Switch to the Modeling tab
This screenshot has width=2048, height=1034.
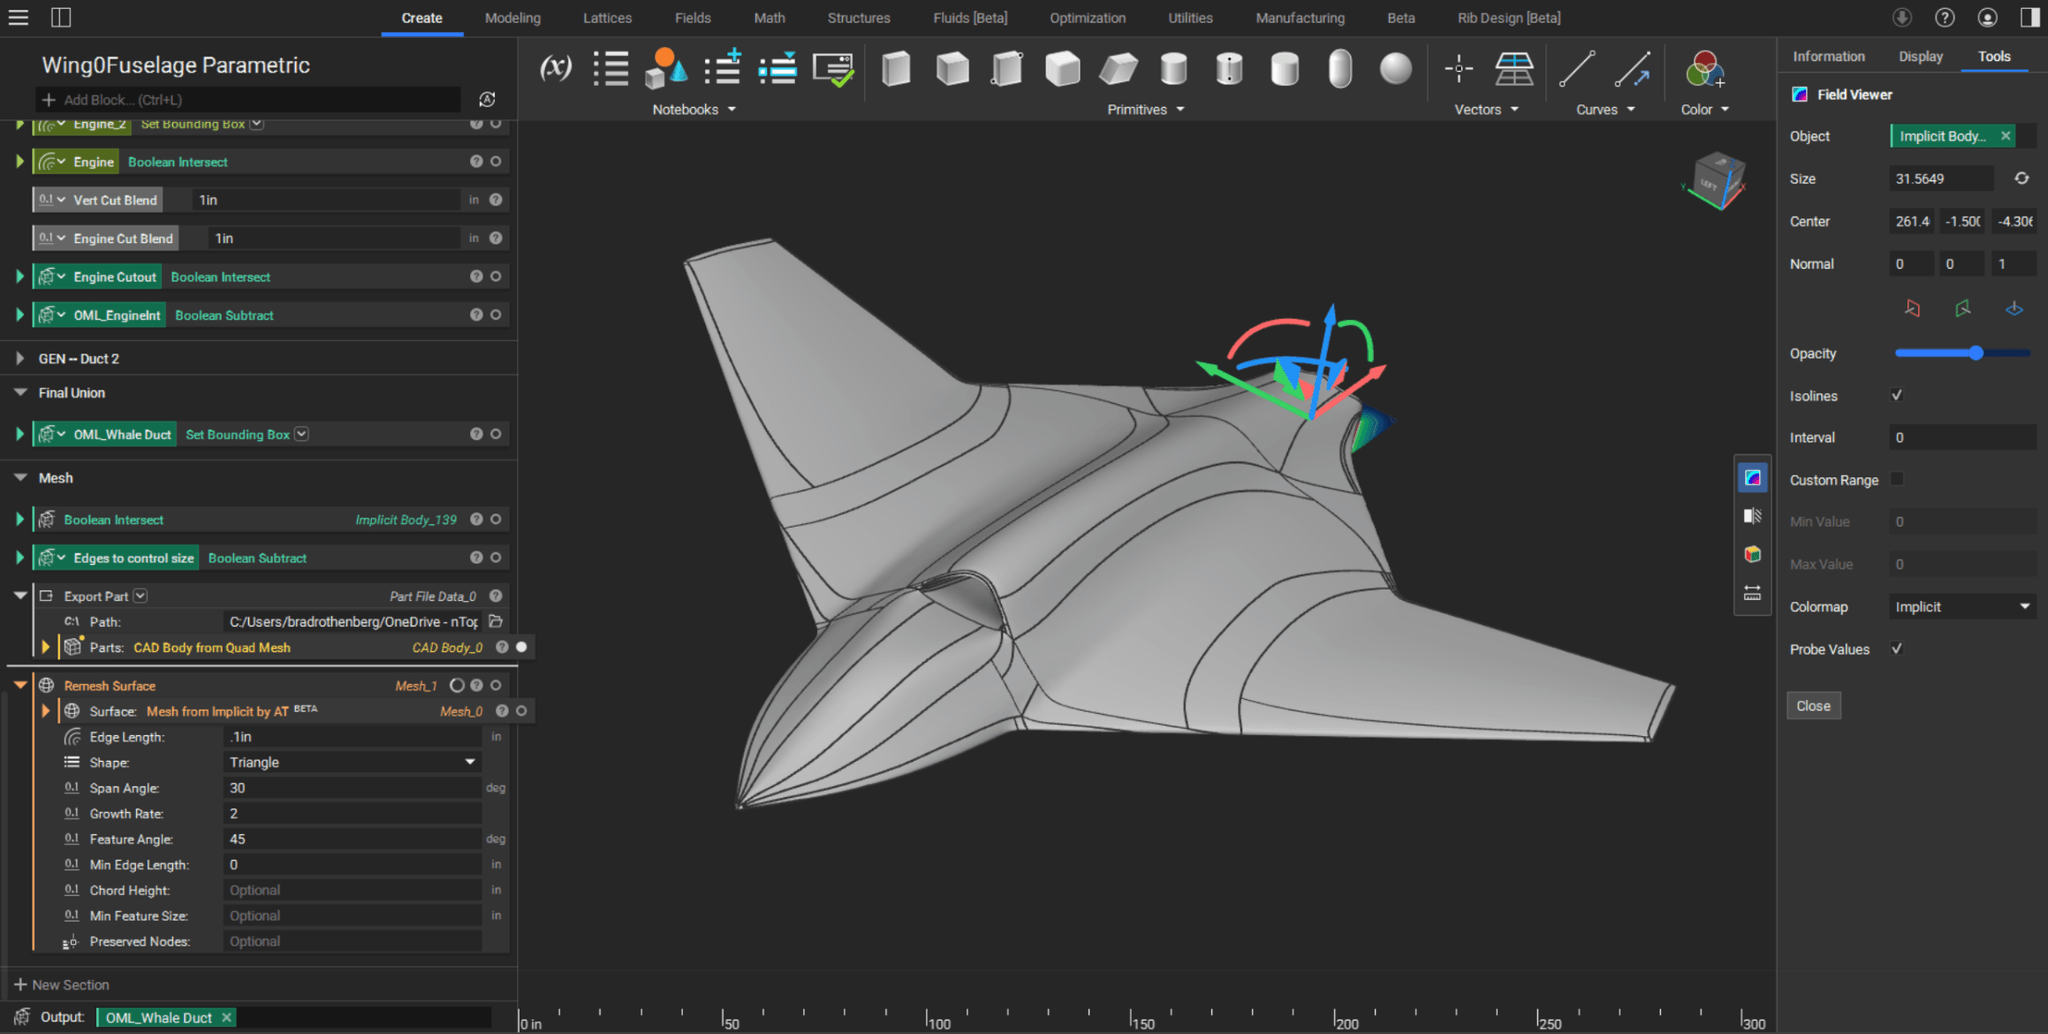pos(512,17)
